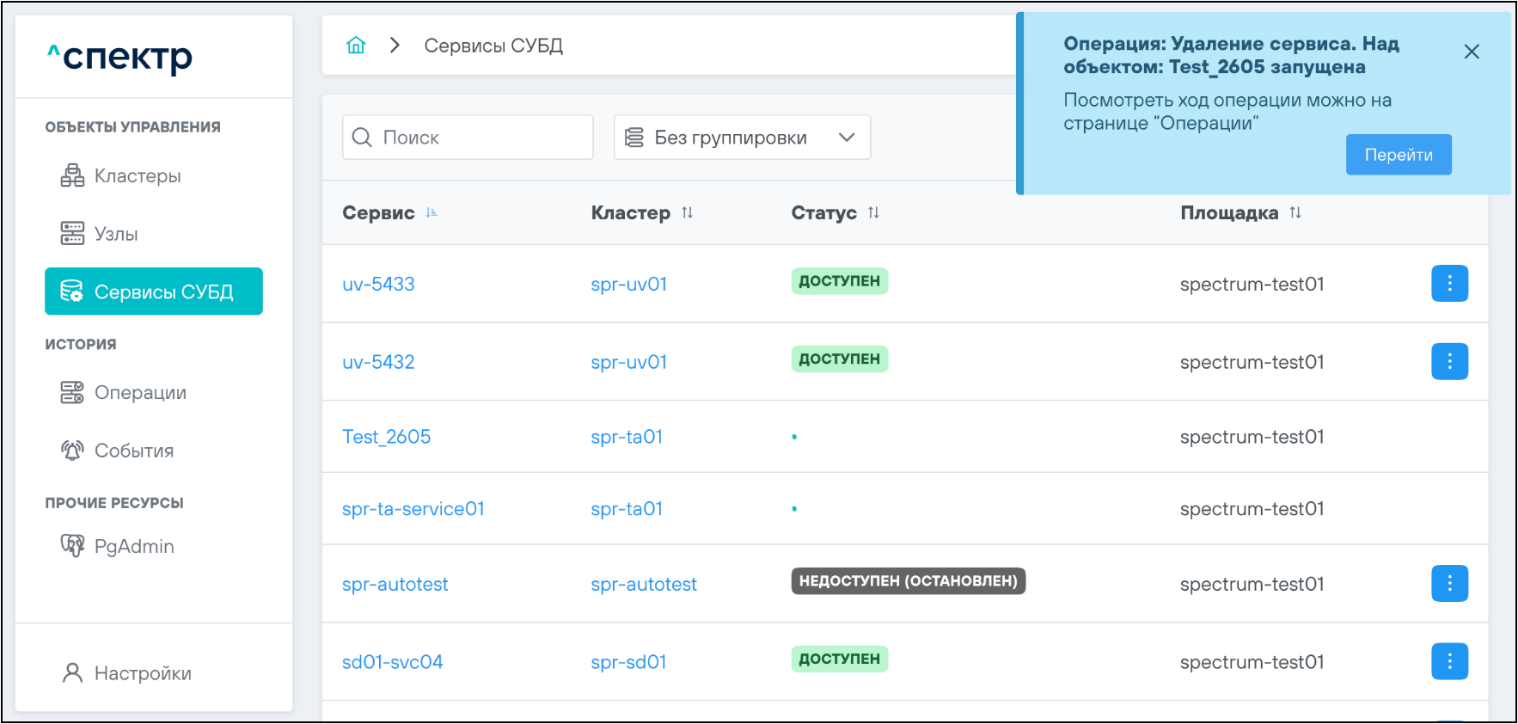This screenshot has width=1518, height=724.
Task: Open three-dot actions menu for spr-autotest
Action: coord(1449,584)
